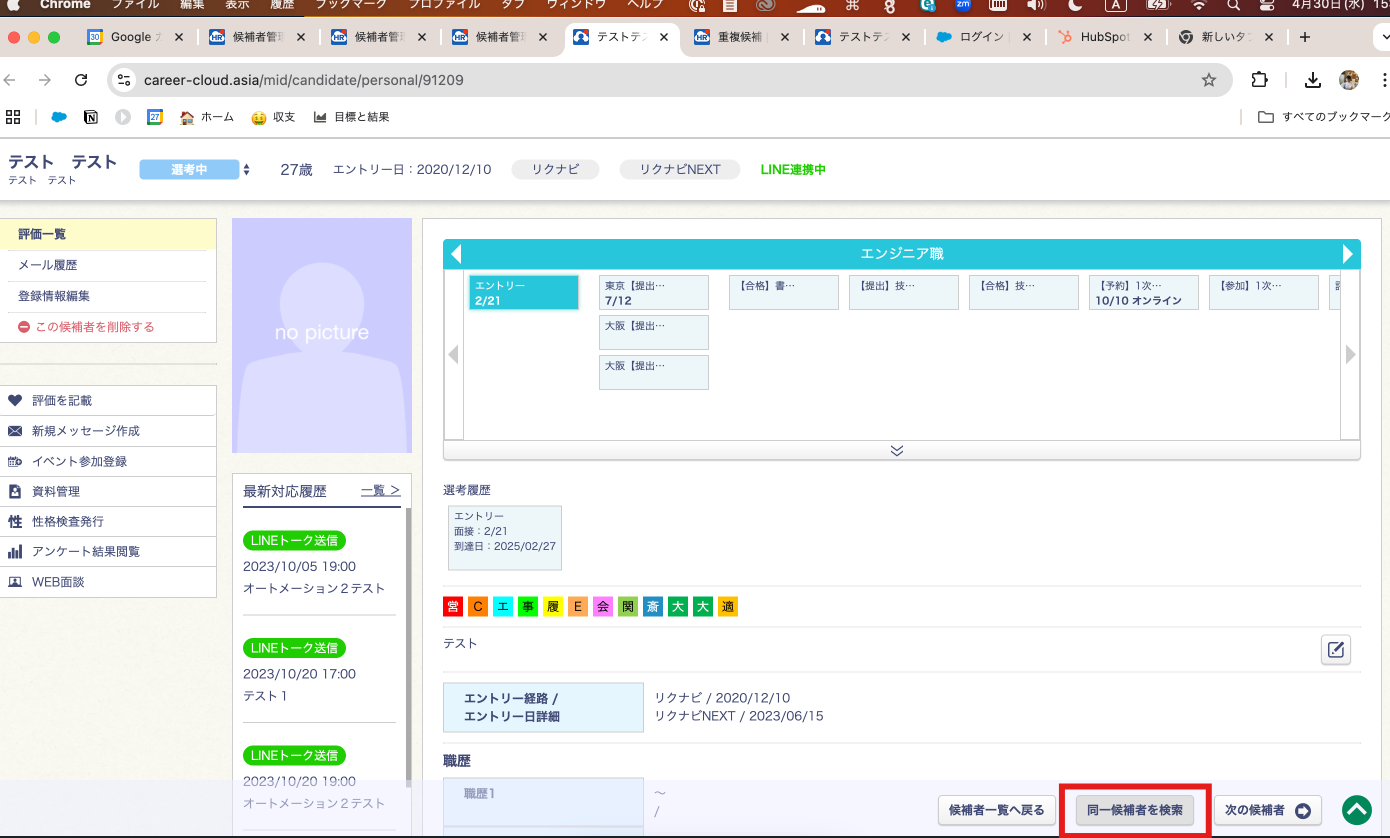Click the orange C tag swatch

tap(478, 606)
